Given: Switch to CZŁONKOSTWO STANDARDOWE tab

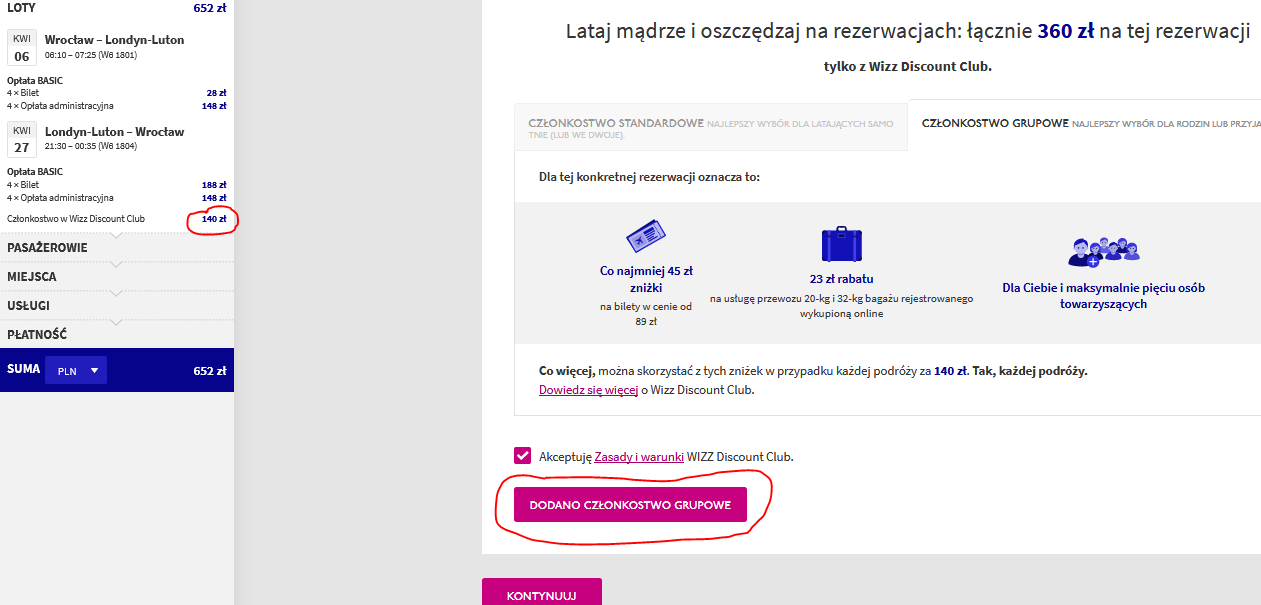Looking at the screenshot, I should (711, 128).
